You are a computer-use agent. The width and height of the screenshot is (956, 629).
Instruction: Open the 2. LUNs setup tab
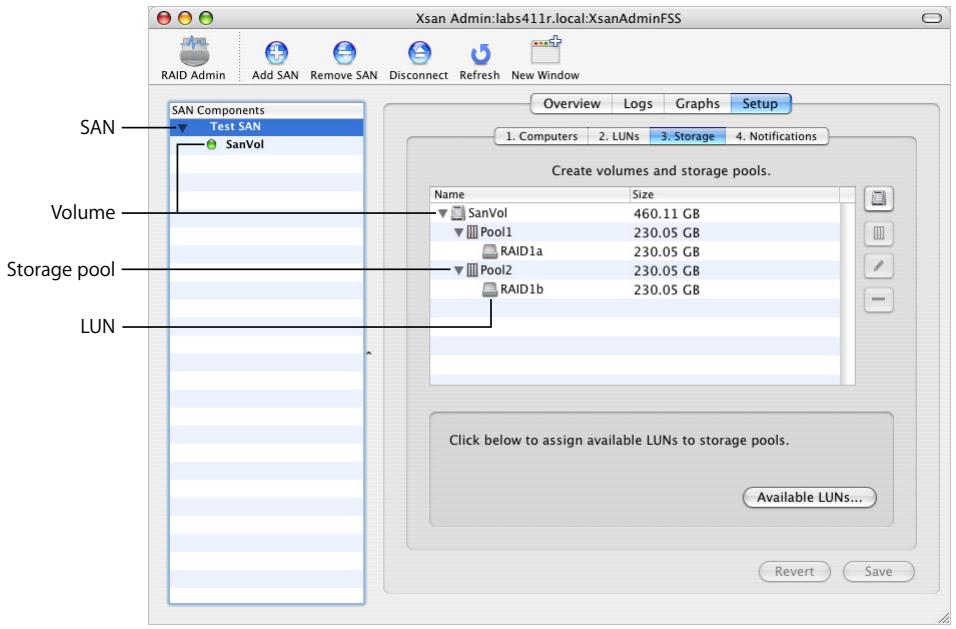tap(619, 136)
